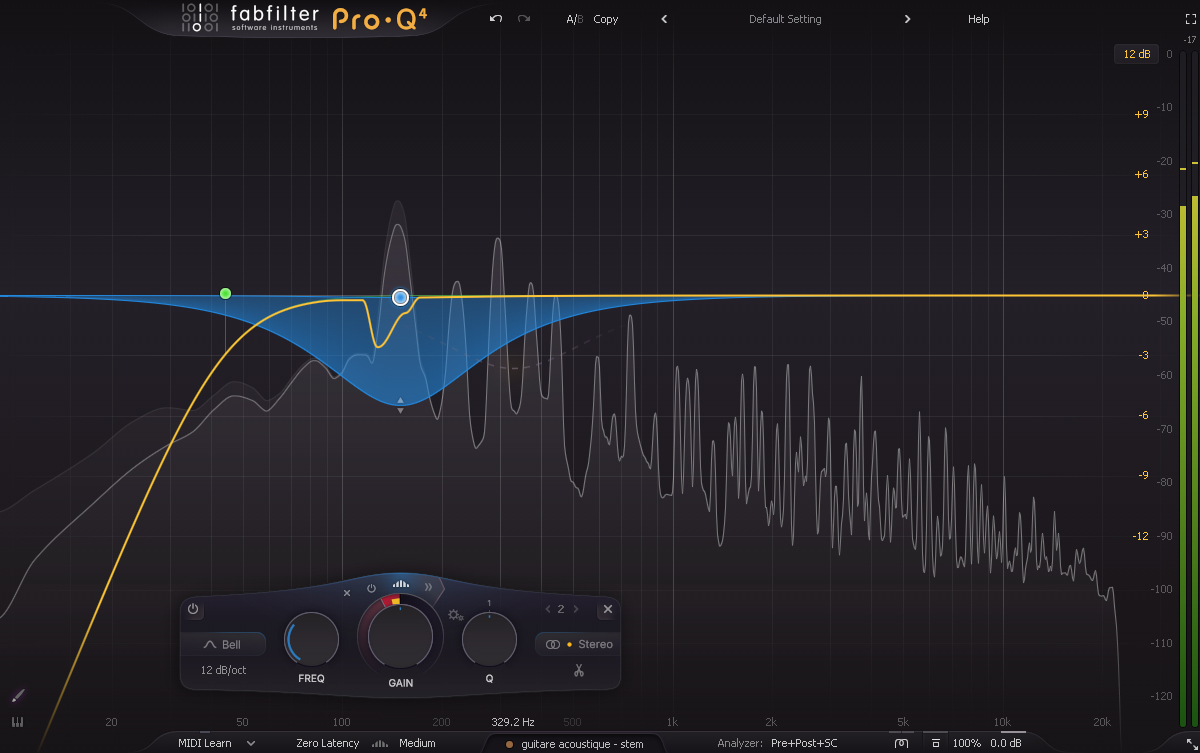
Task: Toggle dynamic EQ power above gain knob
Action: point(371,588)
